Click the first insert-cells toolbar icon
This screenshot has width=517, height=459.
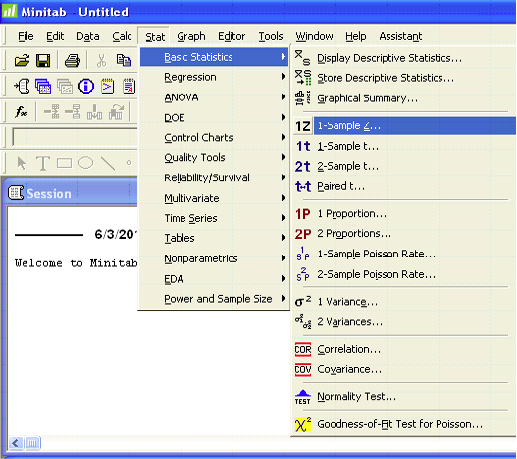tap(52, 112)
